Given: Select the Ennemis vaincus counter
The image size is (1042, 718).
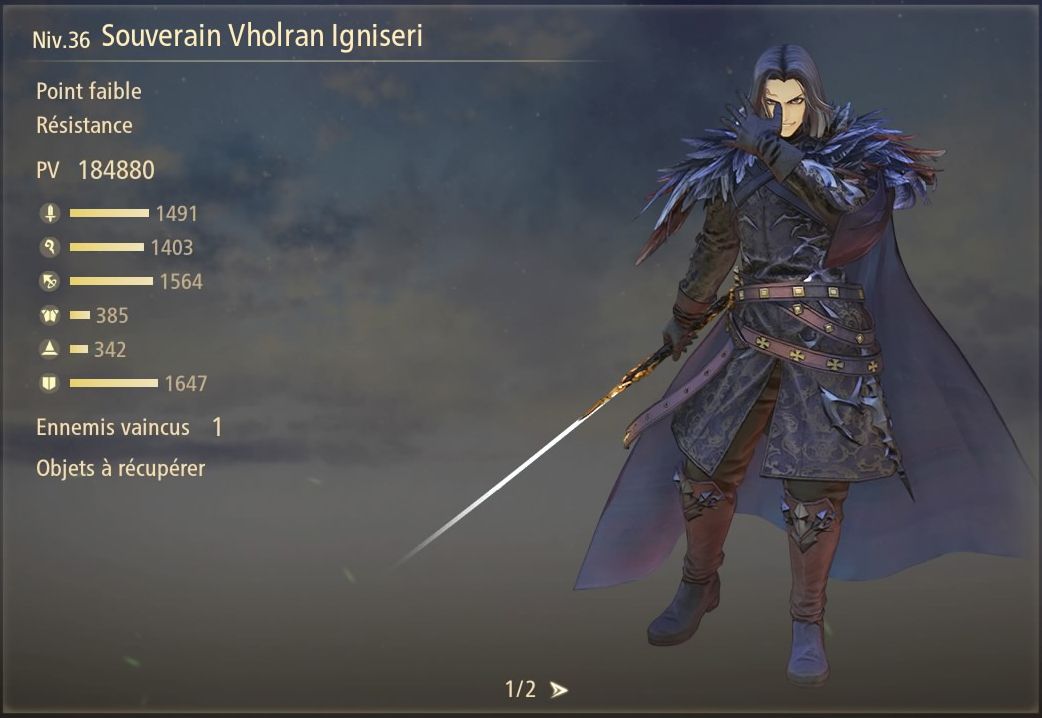Looking at the screenshot, I should 129,427.
